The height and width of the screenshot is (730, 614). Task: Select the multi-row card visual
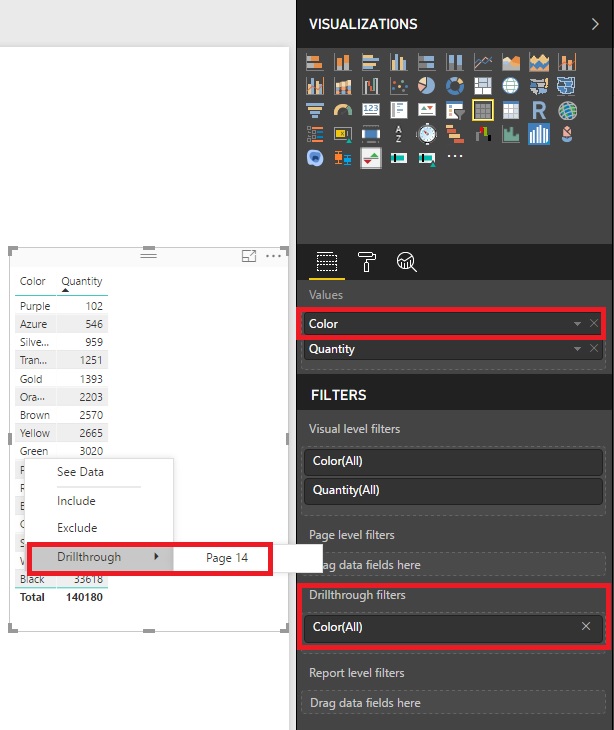point(399,110)
